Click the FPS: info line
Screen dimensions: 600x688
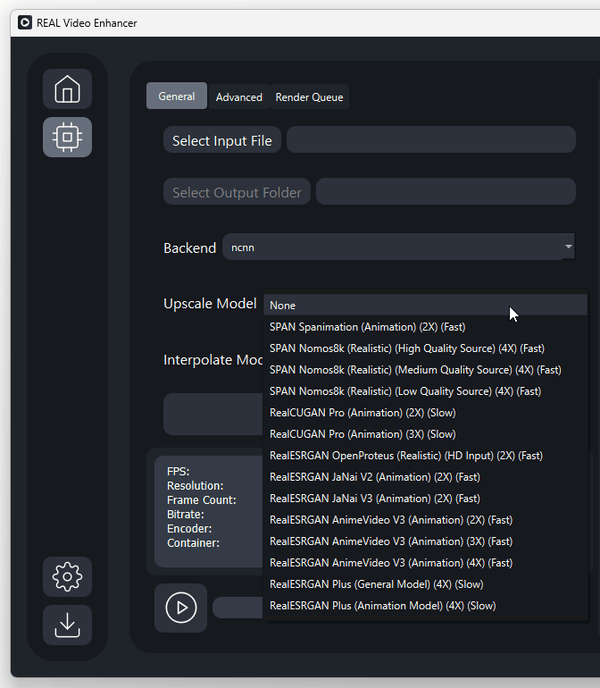178,471
